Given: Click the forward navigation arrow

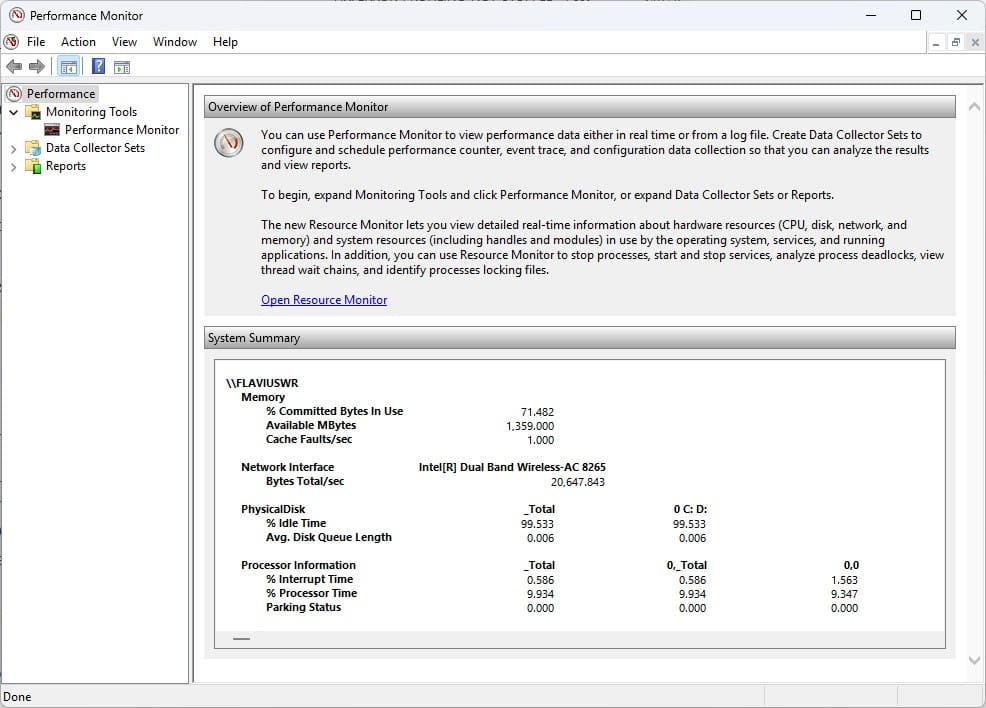Looking at the screenshot, I should pos(35,66).
